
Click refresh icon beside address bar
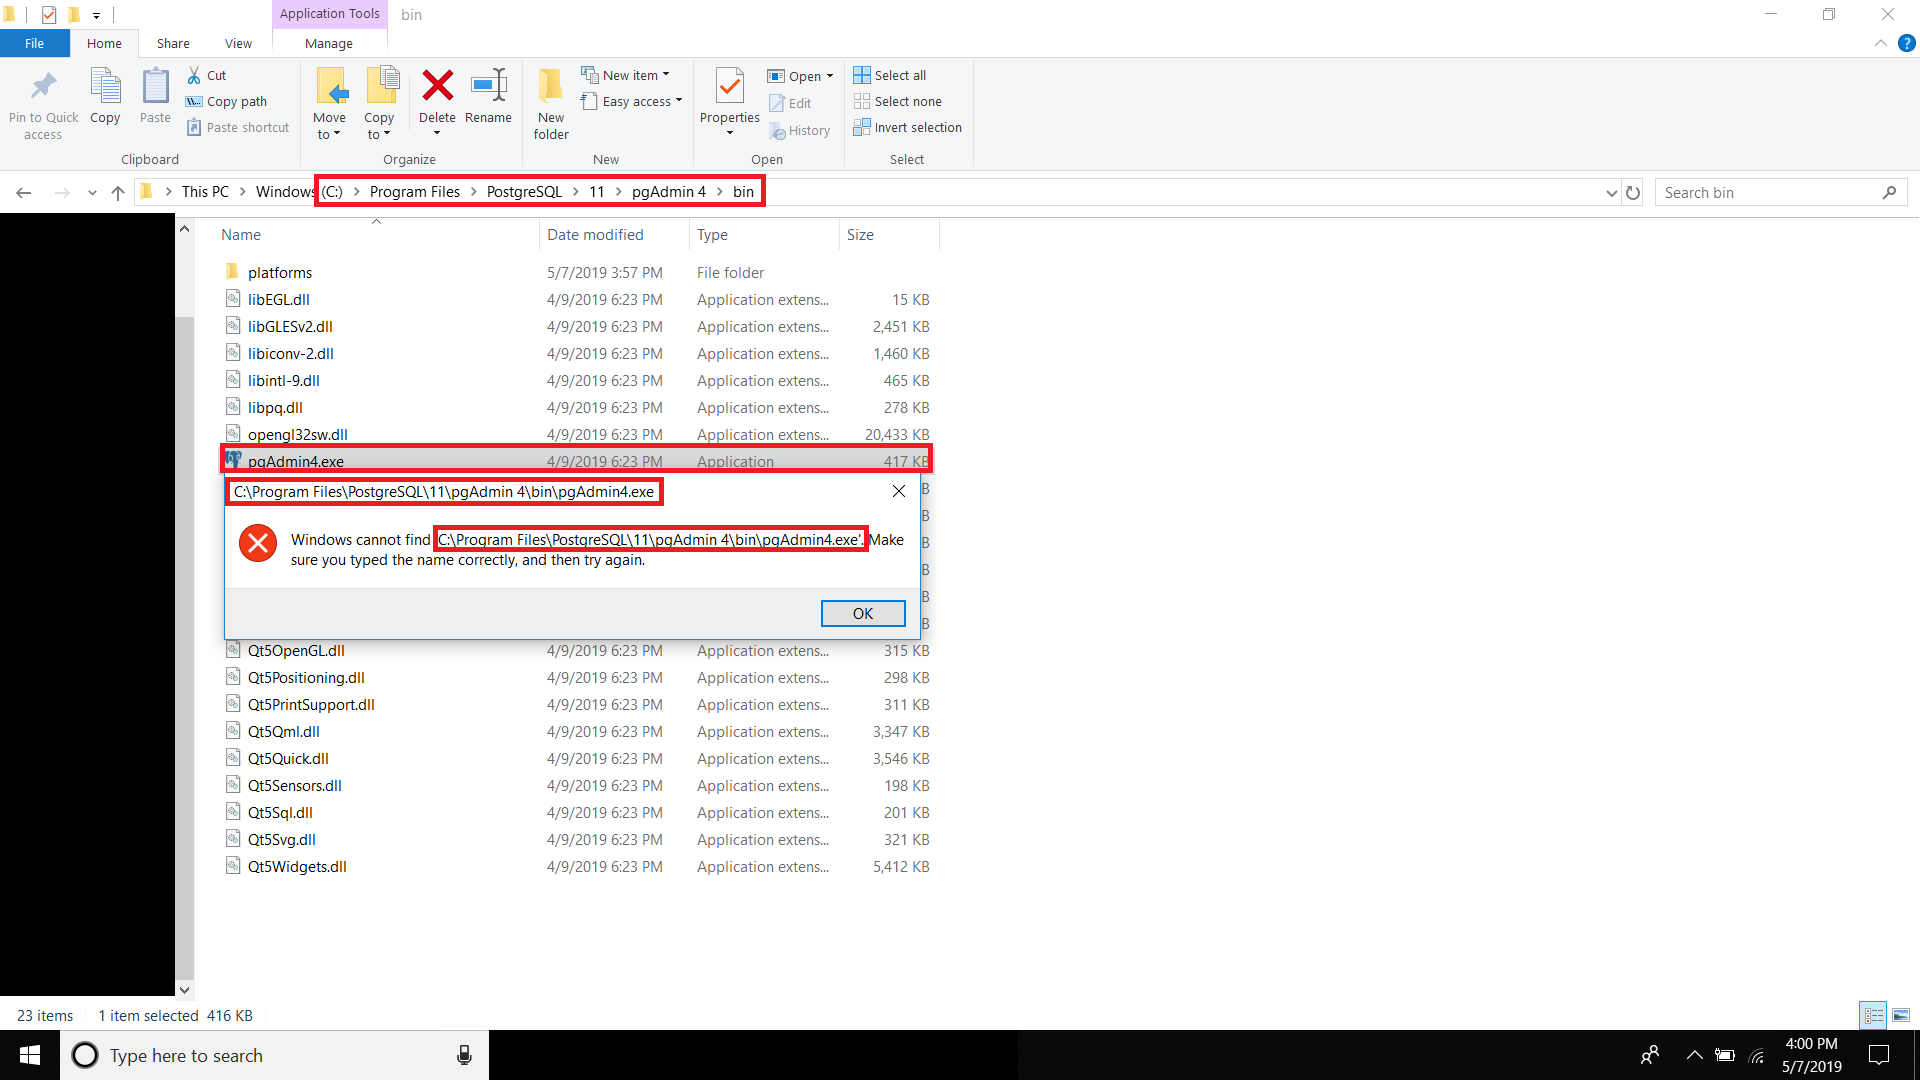1633,192
